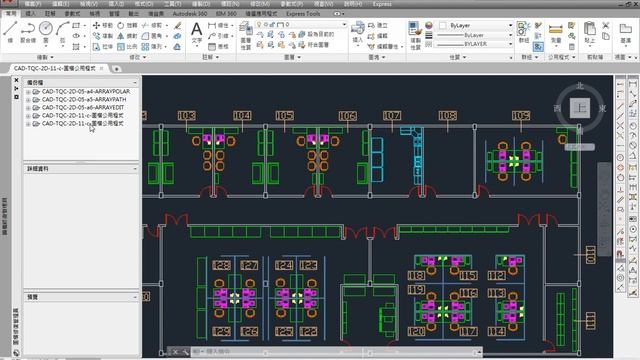The image size is (640, 360).
Task: Select the Polyline (聚合線) tool
Action: (28, 31)
